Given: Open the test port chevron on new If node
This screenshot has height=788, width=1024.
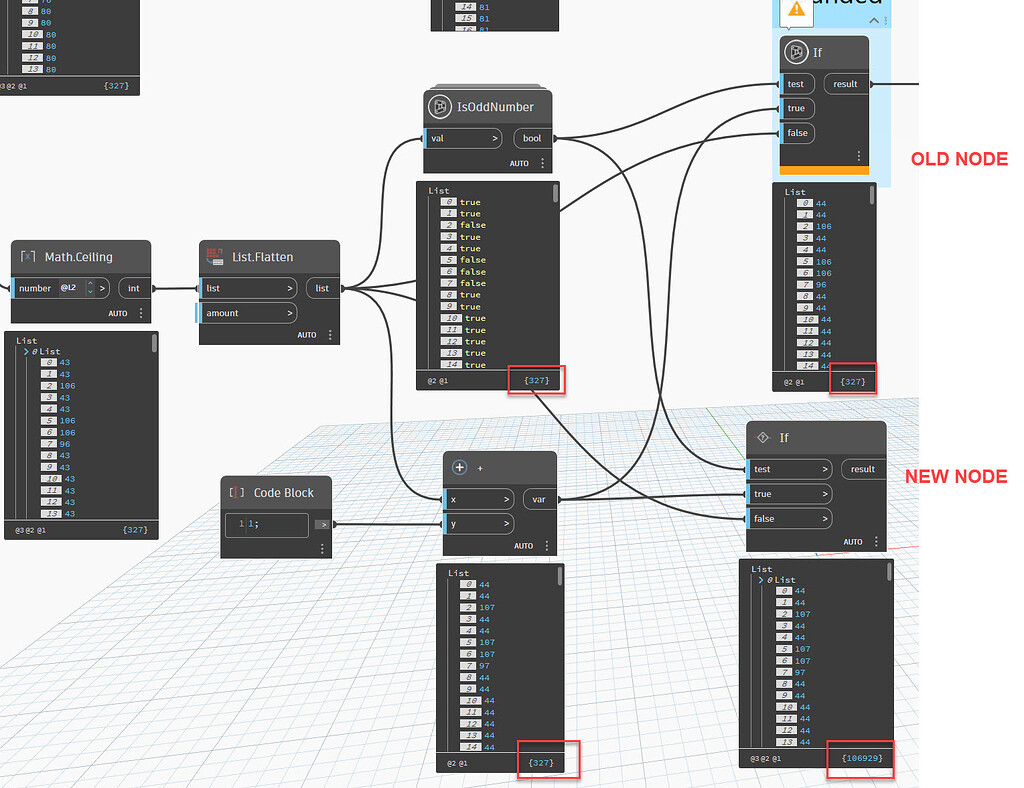Looking at the screenshot, I should coord(824,469).
